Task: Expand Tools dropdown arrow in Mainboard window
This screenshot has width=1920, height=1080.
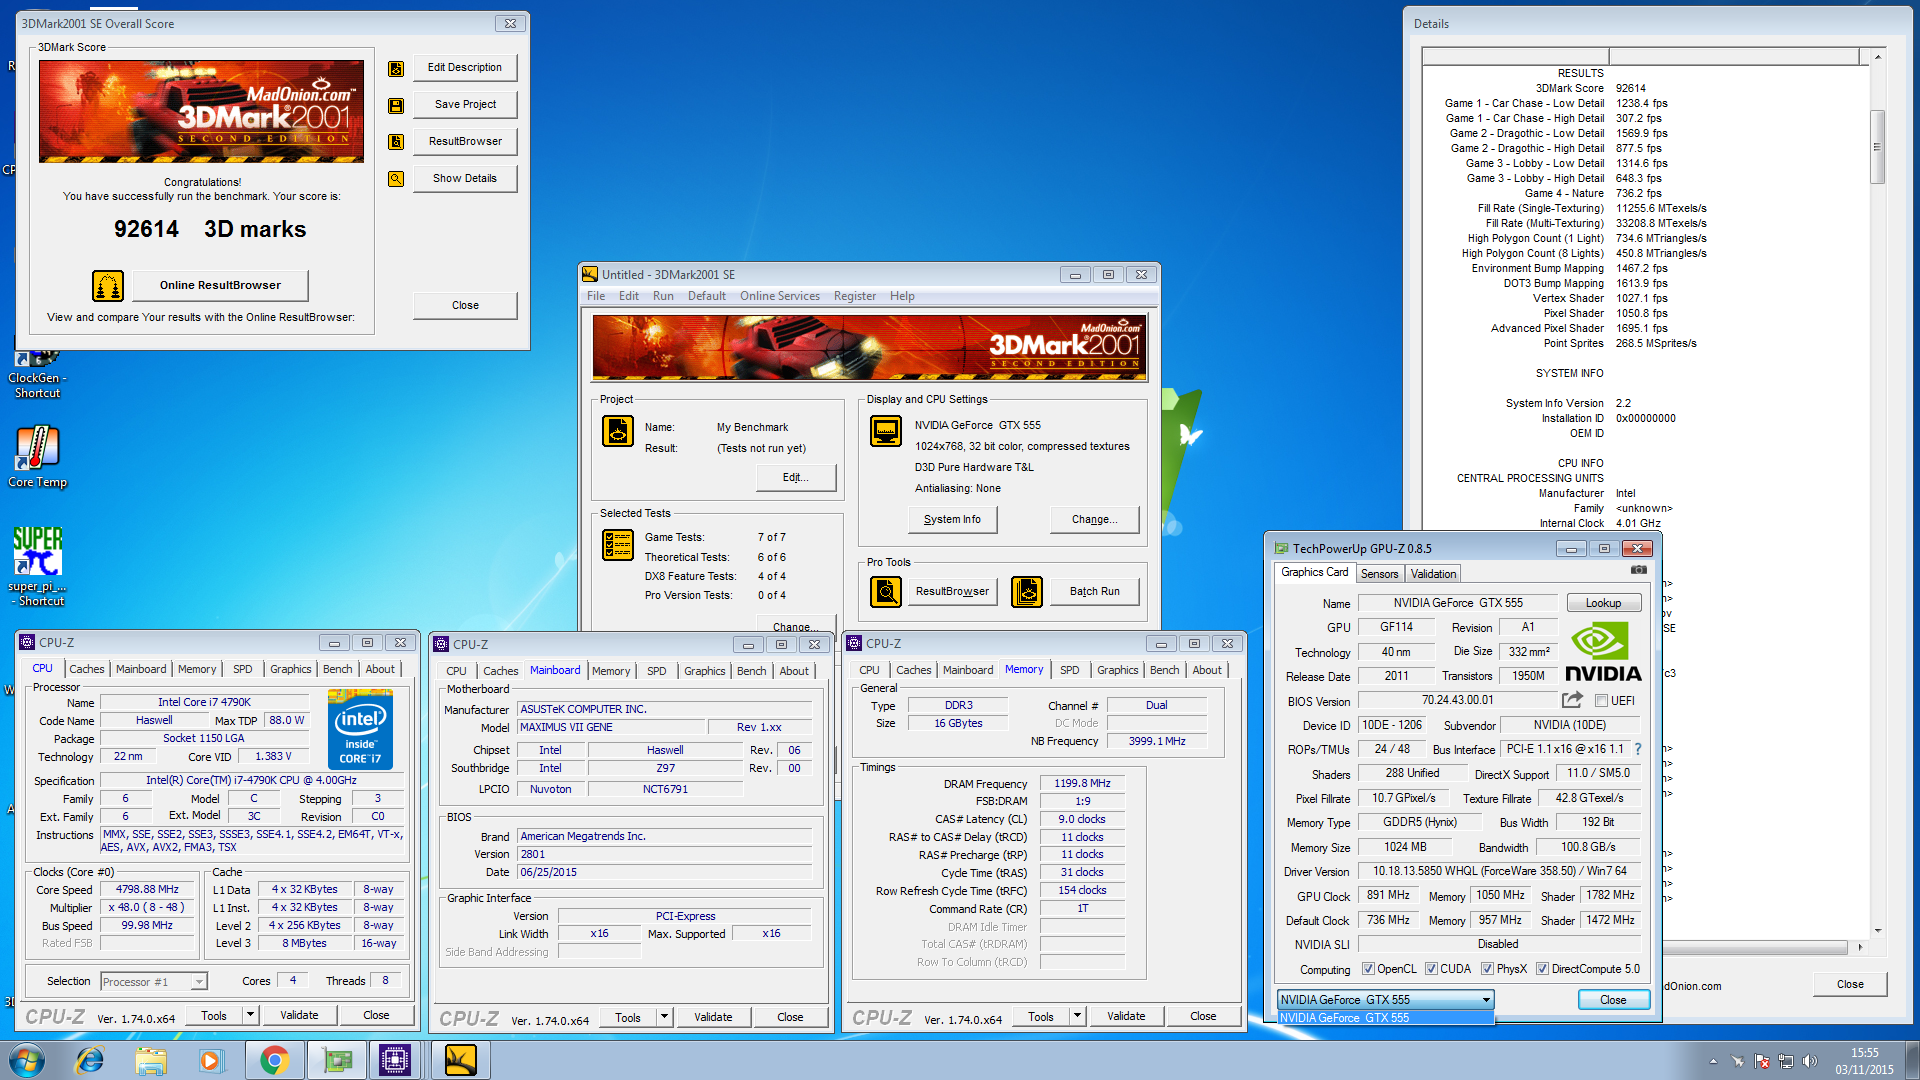Action: click(x=664, y=1018)
